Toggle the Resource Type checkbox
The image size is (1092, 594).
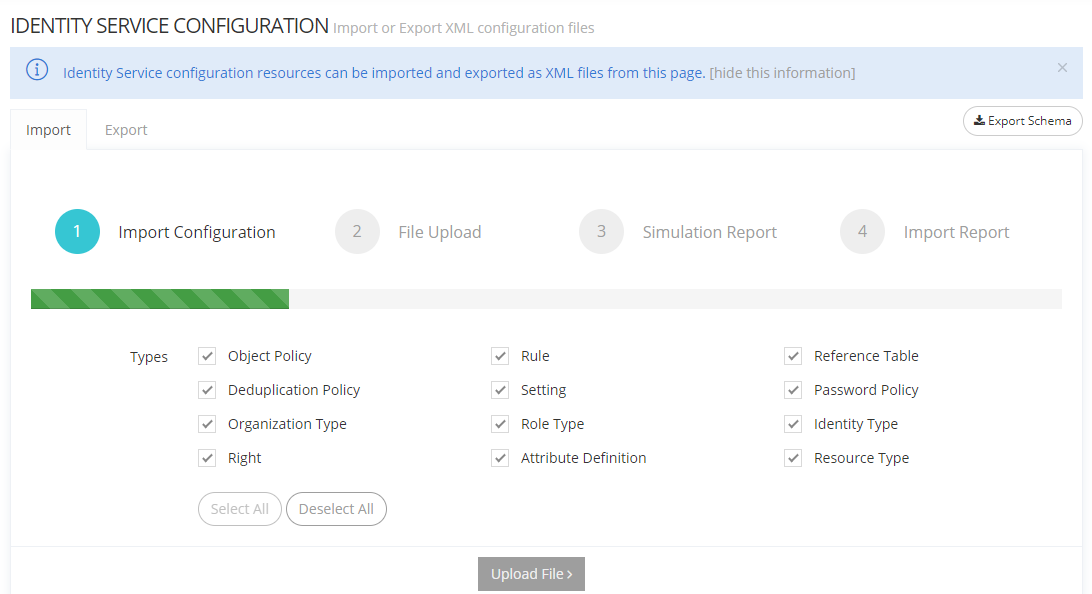pos(793,458)
